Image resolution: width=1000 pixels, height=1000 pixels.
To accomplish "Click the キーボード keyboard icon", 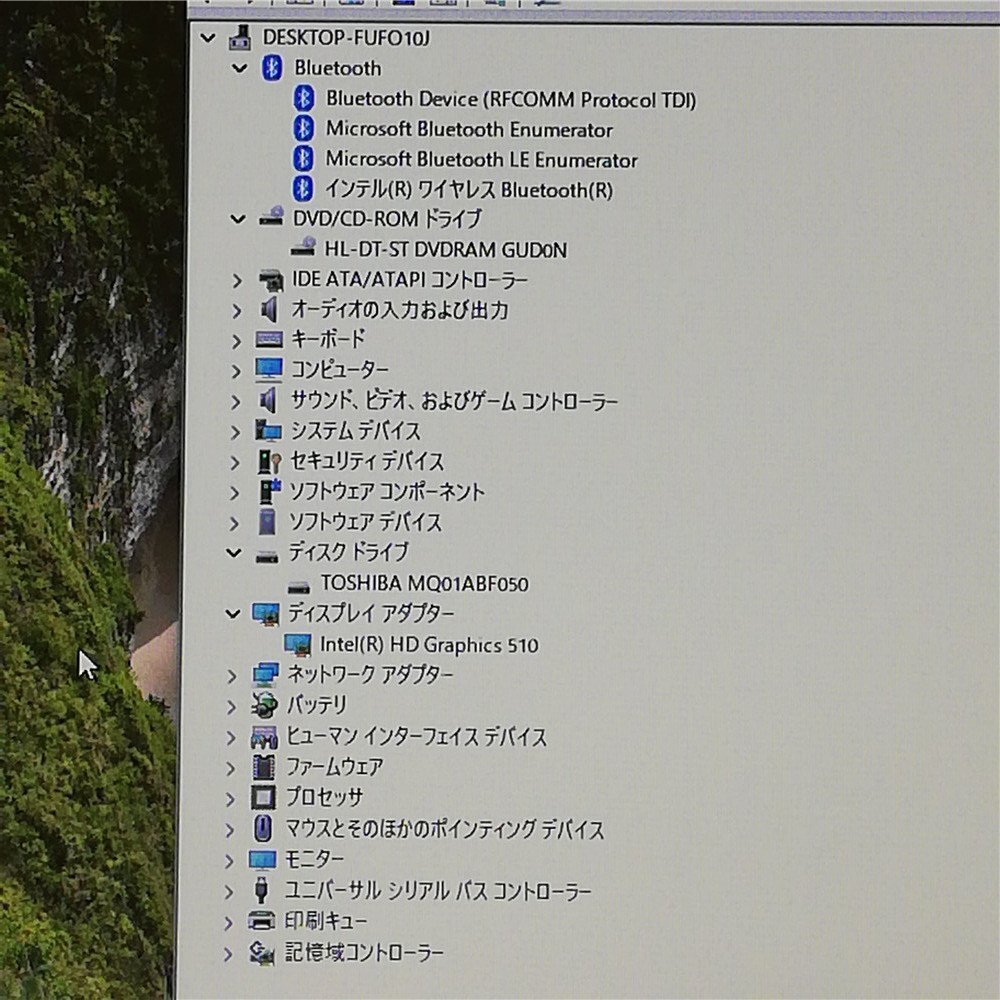I will point(267,340).
